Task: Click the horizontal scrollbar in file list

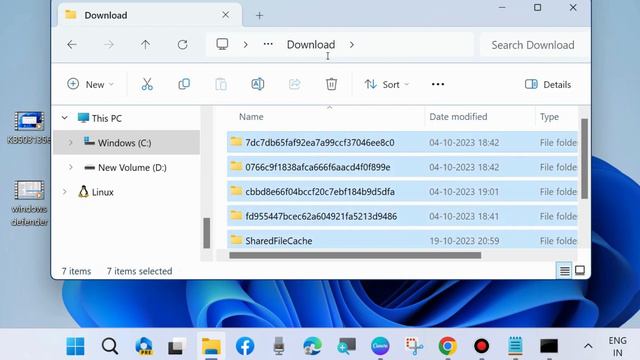Action: [355, 256]
